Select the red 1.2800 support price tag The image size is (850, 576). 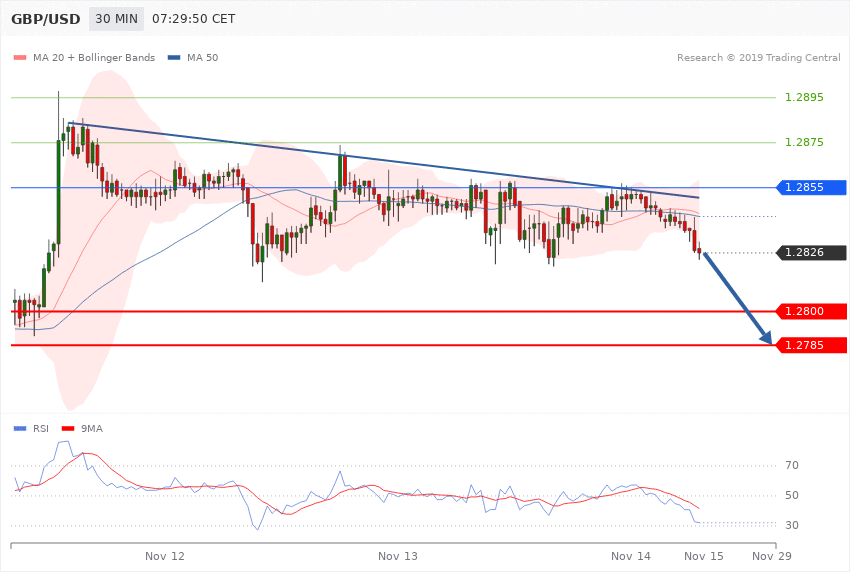(811, 312)
